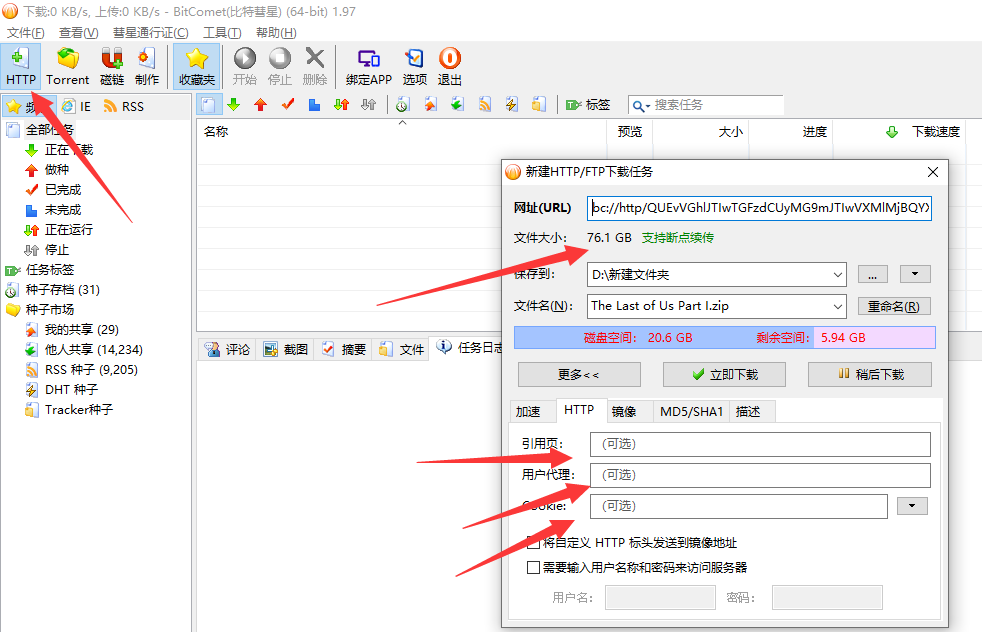Switch to the IE tab in sidebar
982x632 pixels.
click(x=76, y=106)
